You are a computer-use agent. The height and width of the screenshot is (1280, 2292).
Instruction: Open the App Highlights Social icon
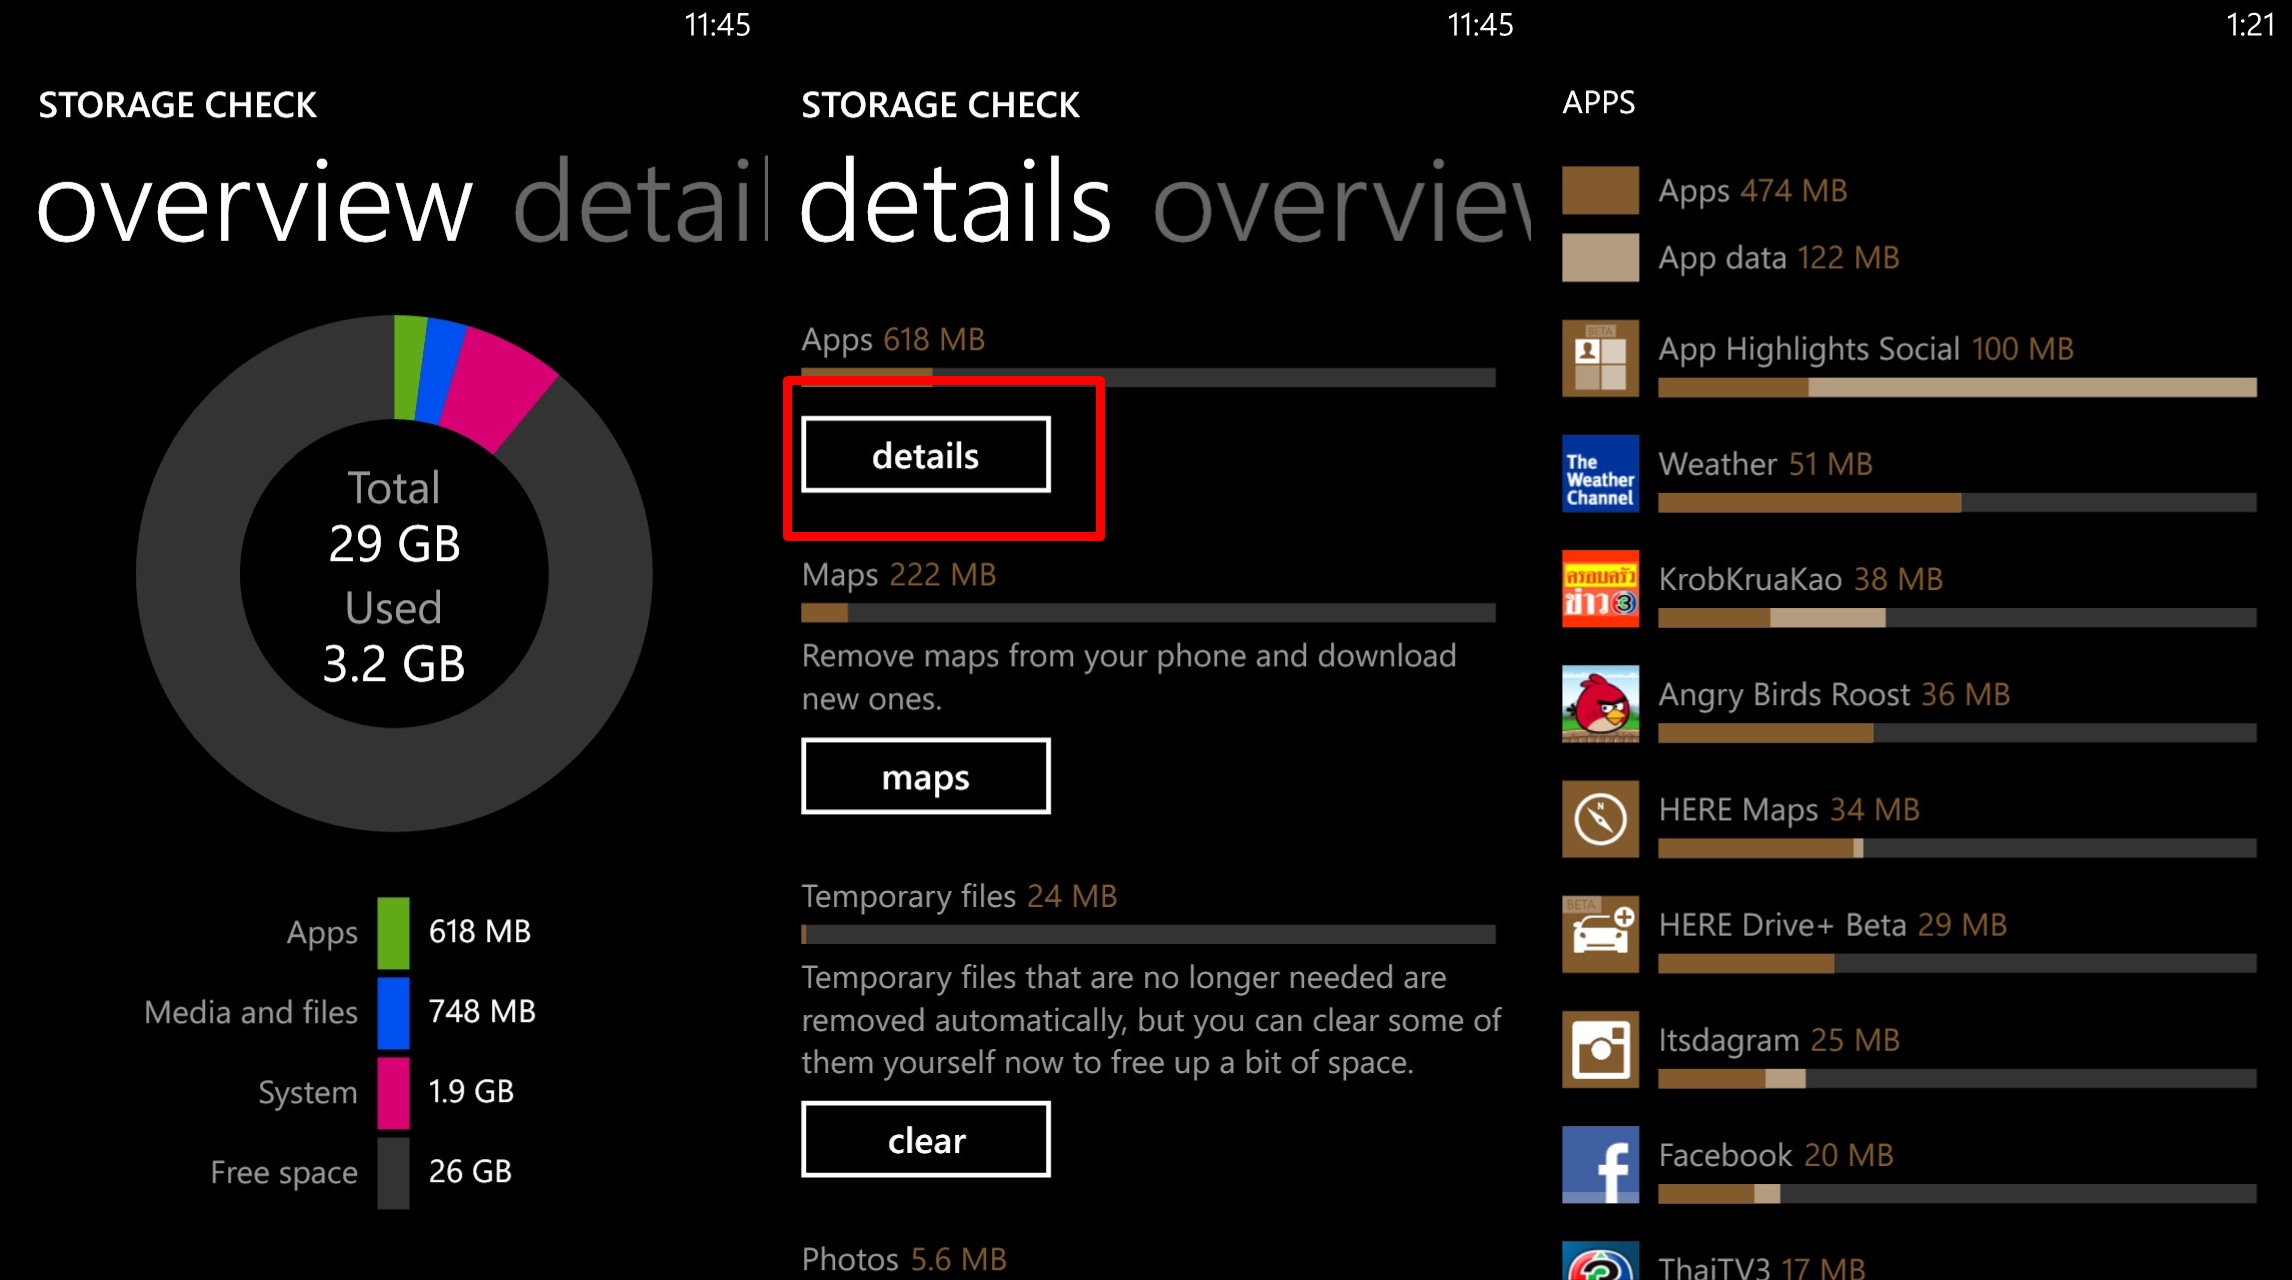click(1600, 358)
